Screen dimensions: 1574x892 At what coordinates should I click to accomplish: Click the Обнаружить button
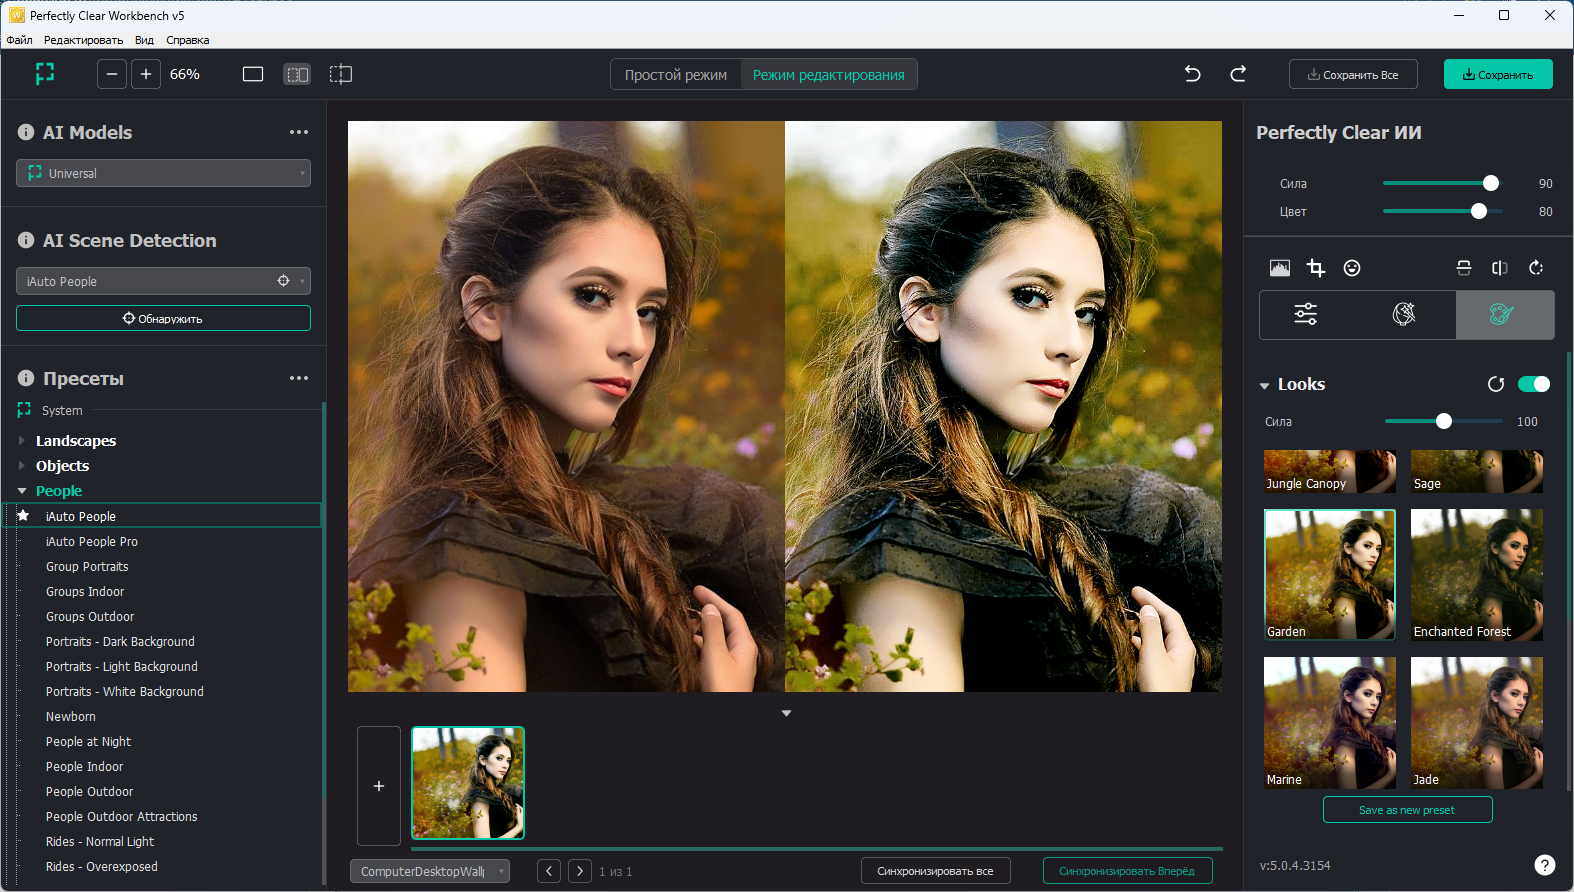click(163, 318)
